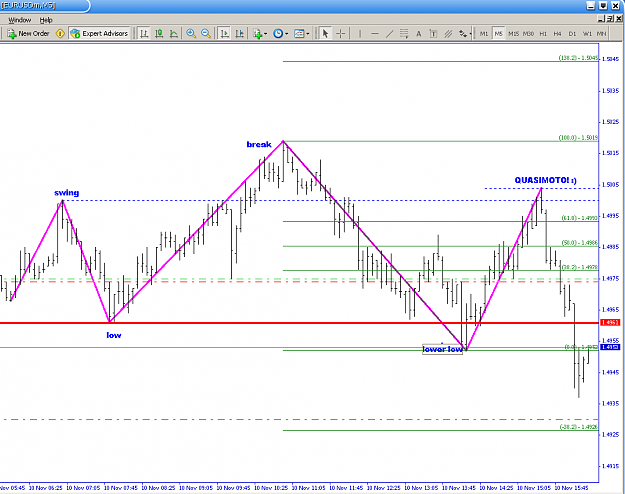The height and width of the screenshot is (494, 625).
Task: Switch chart to line chart mode
Action: point(173,33)
